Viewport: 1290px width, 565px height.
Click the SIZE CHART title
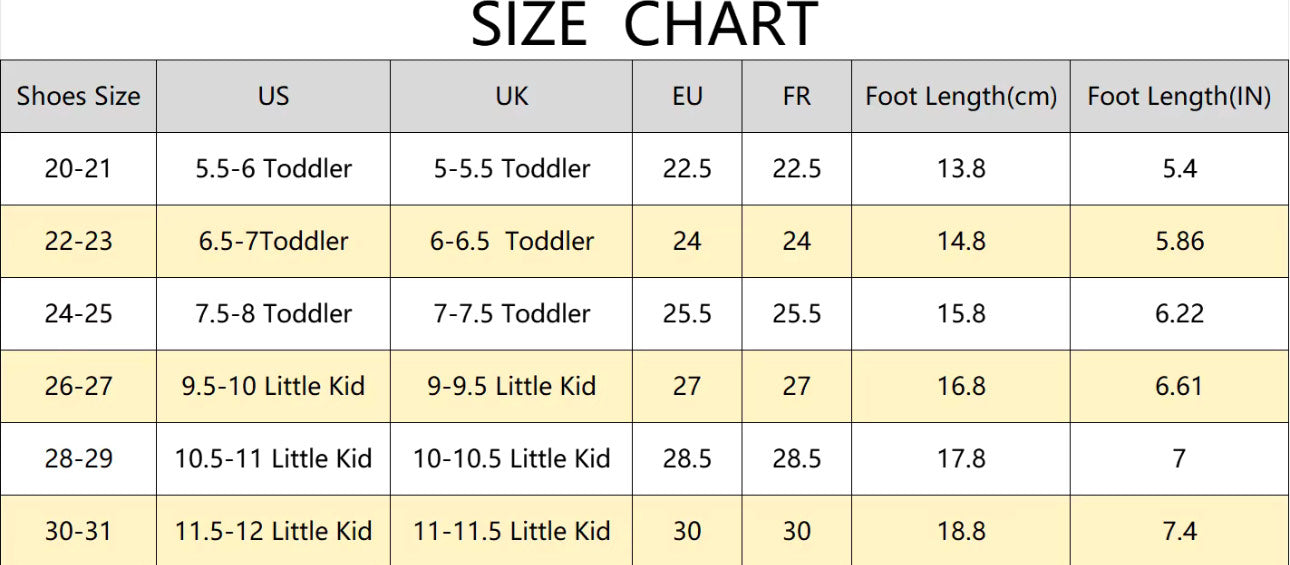click(x=644, y=25)
